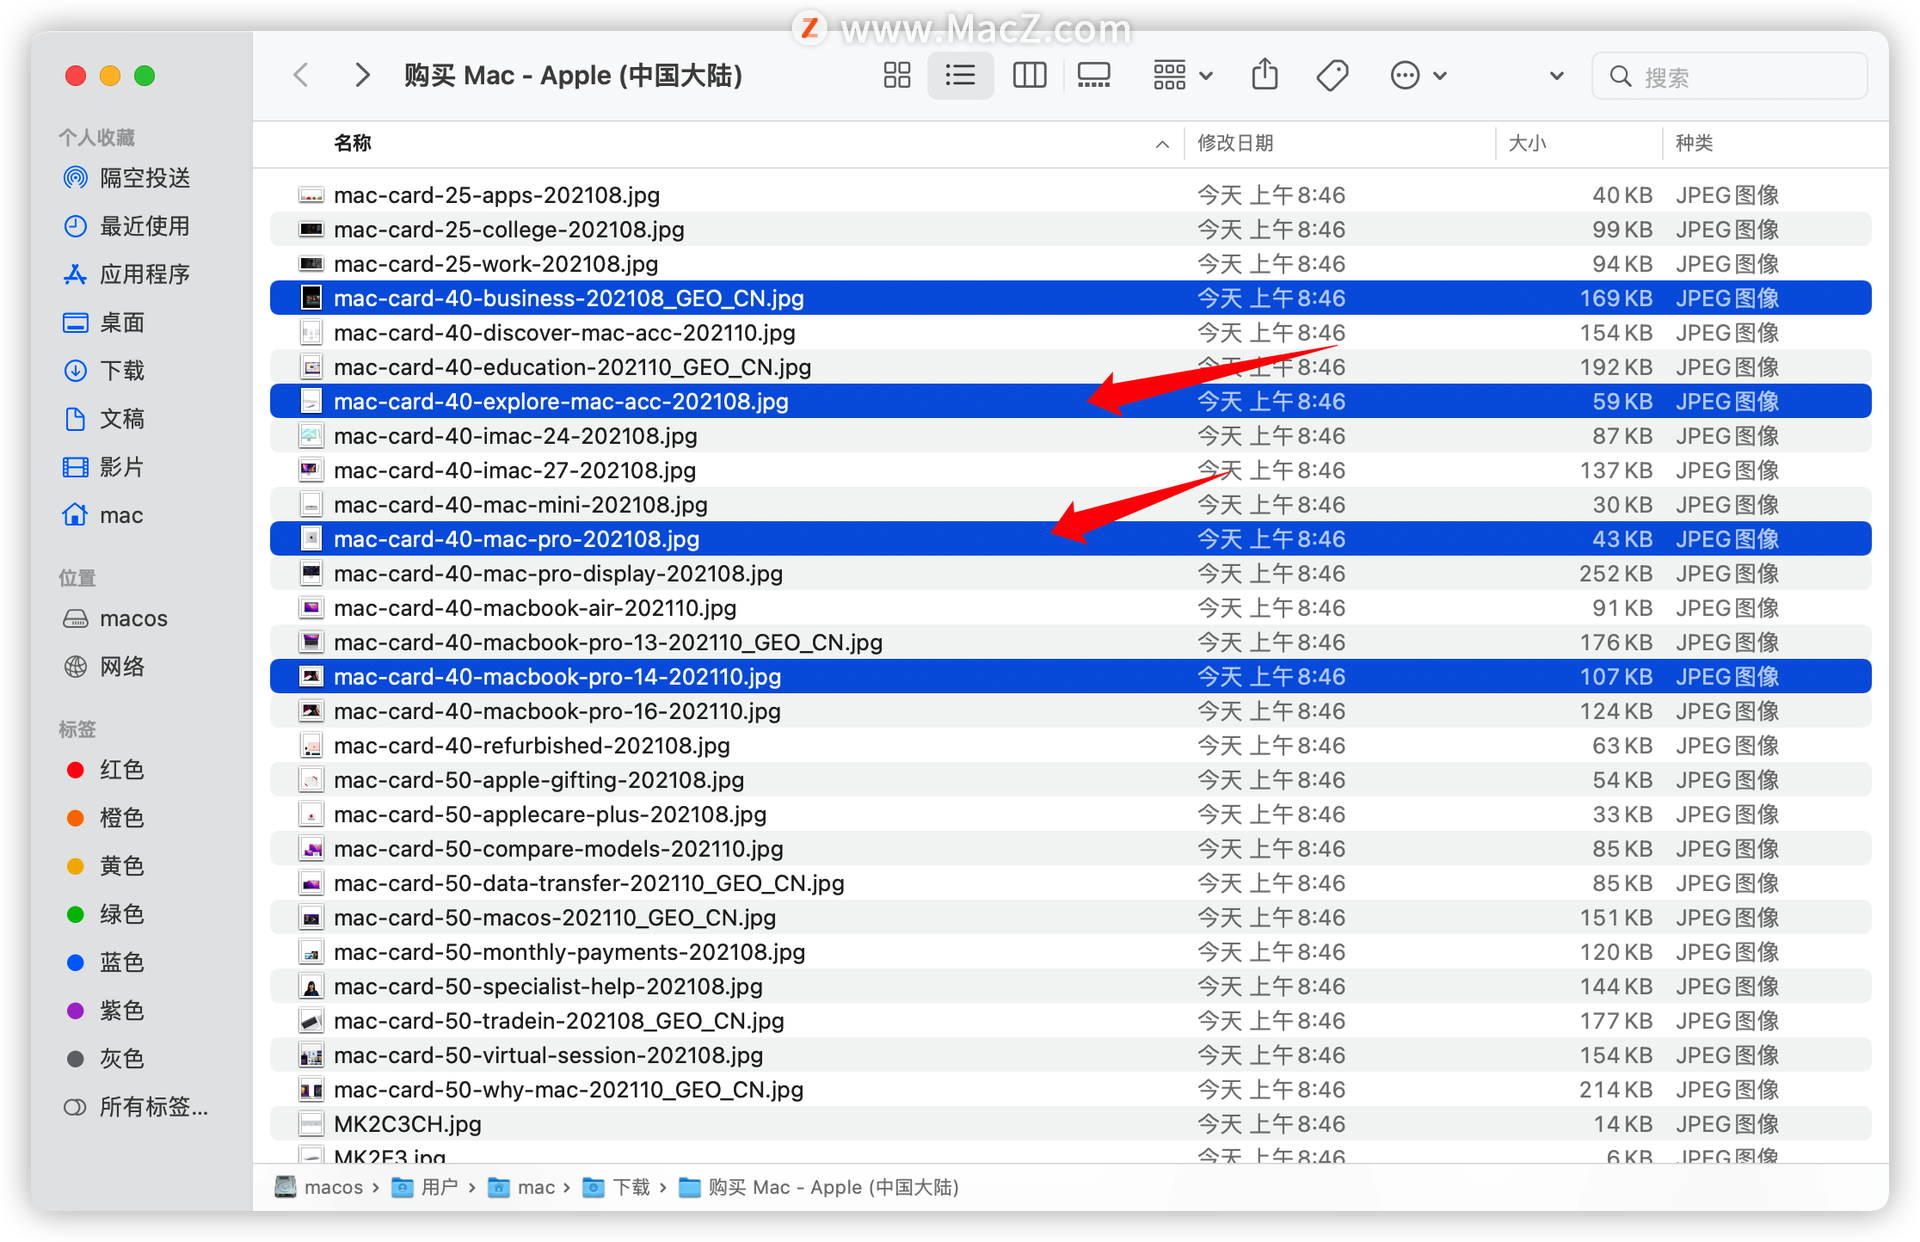1920x1242 pixels.
Task: Toggle the name sort direction arrow
Action: click(1162, 144)
